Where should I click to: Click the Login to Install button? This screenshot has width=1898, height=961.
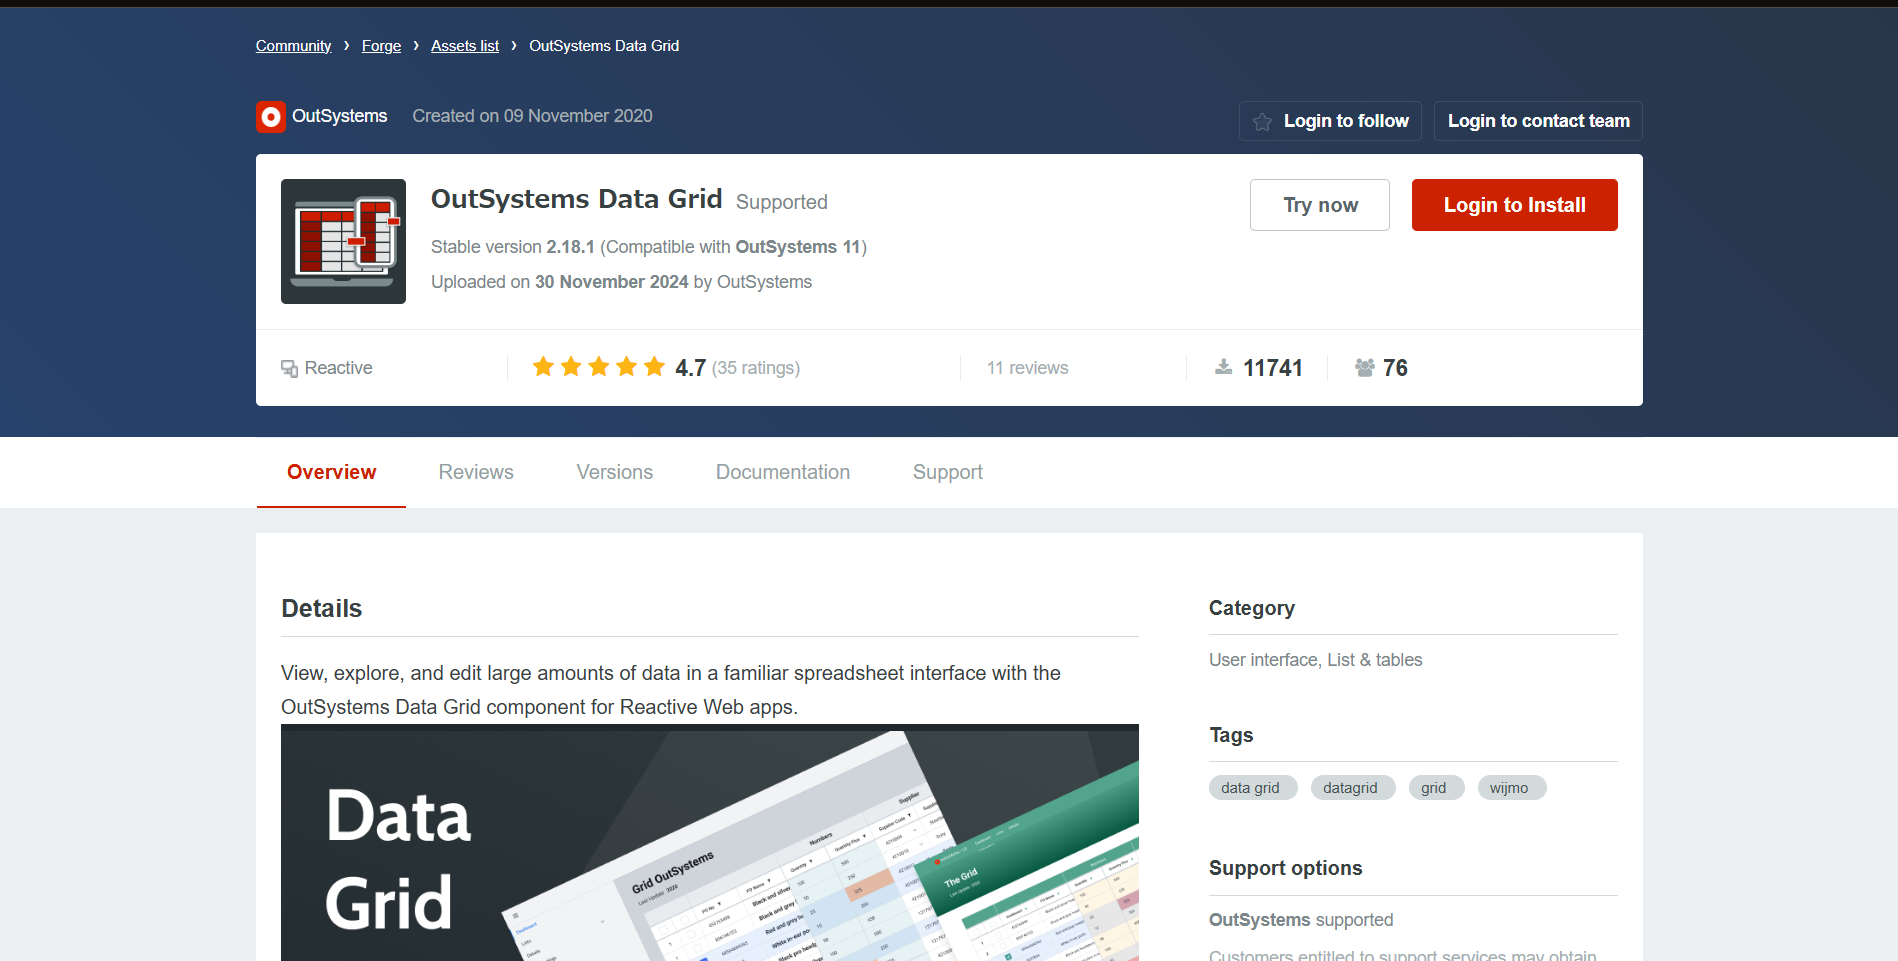1514,204
